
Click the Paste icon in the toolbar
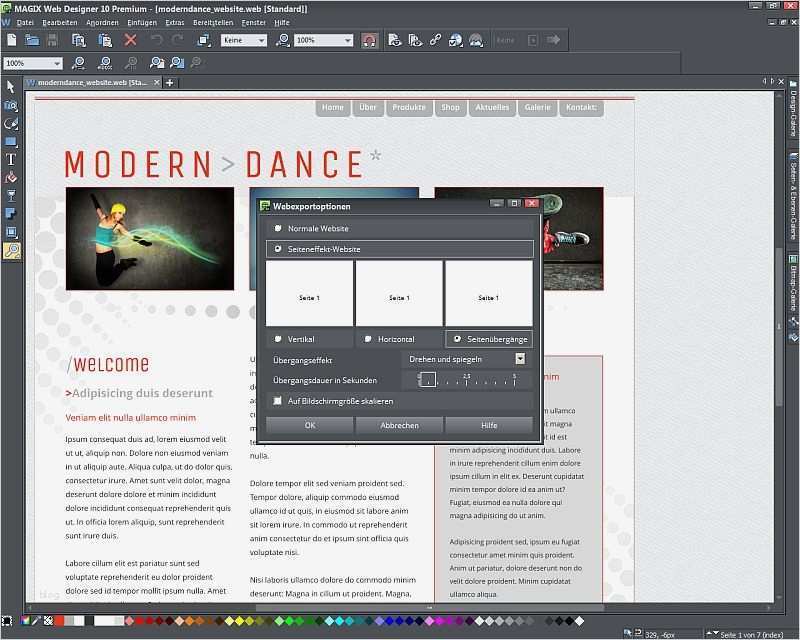click(x=107, y=41)
